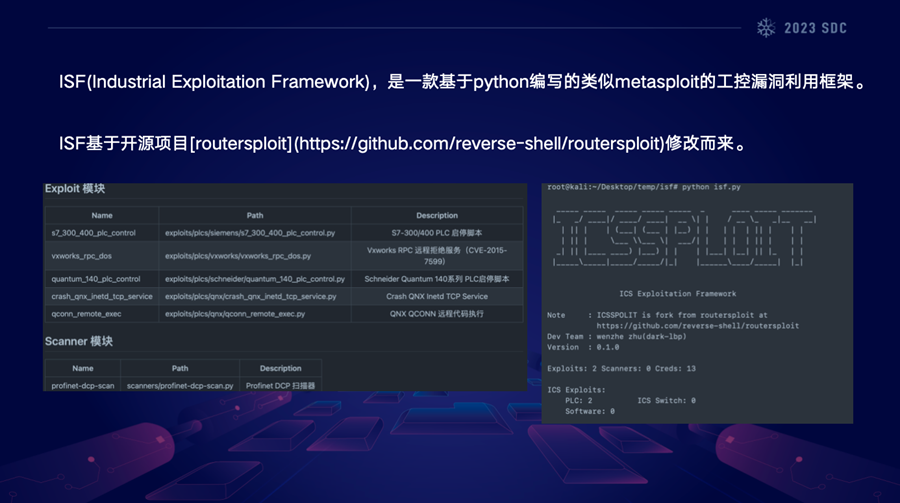Select the profinet-dcp-scan name cell
The height and width of the screenshot is (503, 900).
(x=83, y=385)
